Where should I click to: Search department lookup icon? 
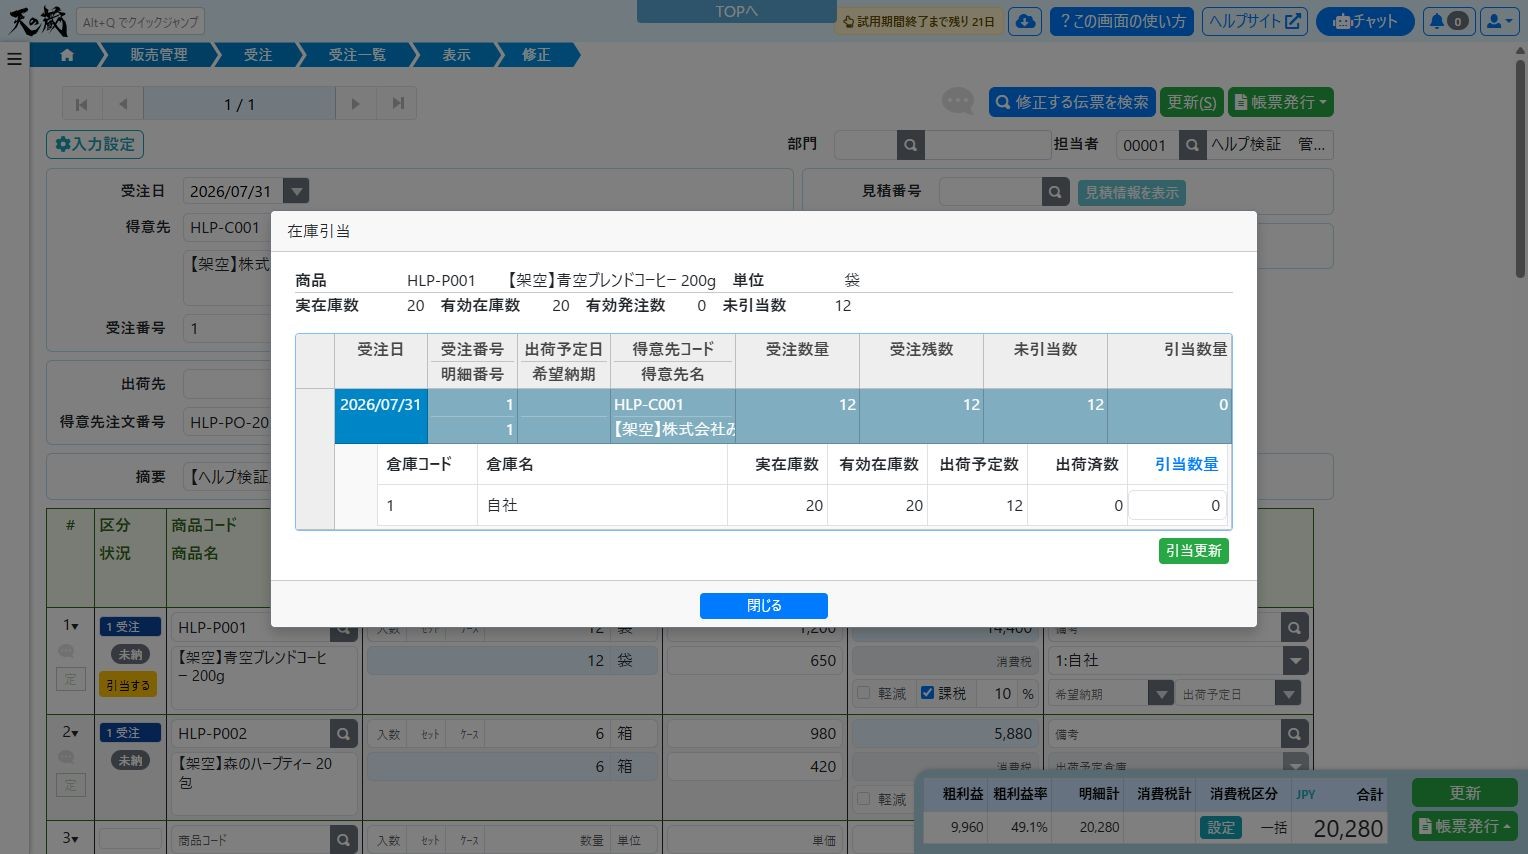tap(910, 145)
